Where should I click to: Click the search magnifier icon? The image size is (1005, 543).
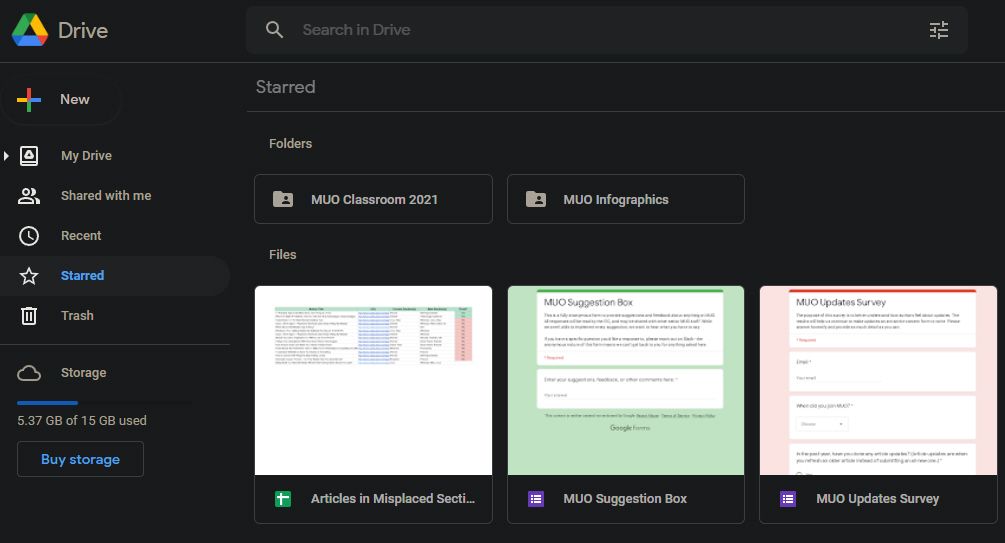point(274,29)
